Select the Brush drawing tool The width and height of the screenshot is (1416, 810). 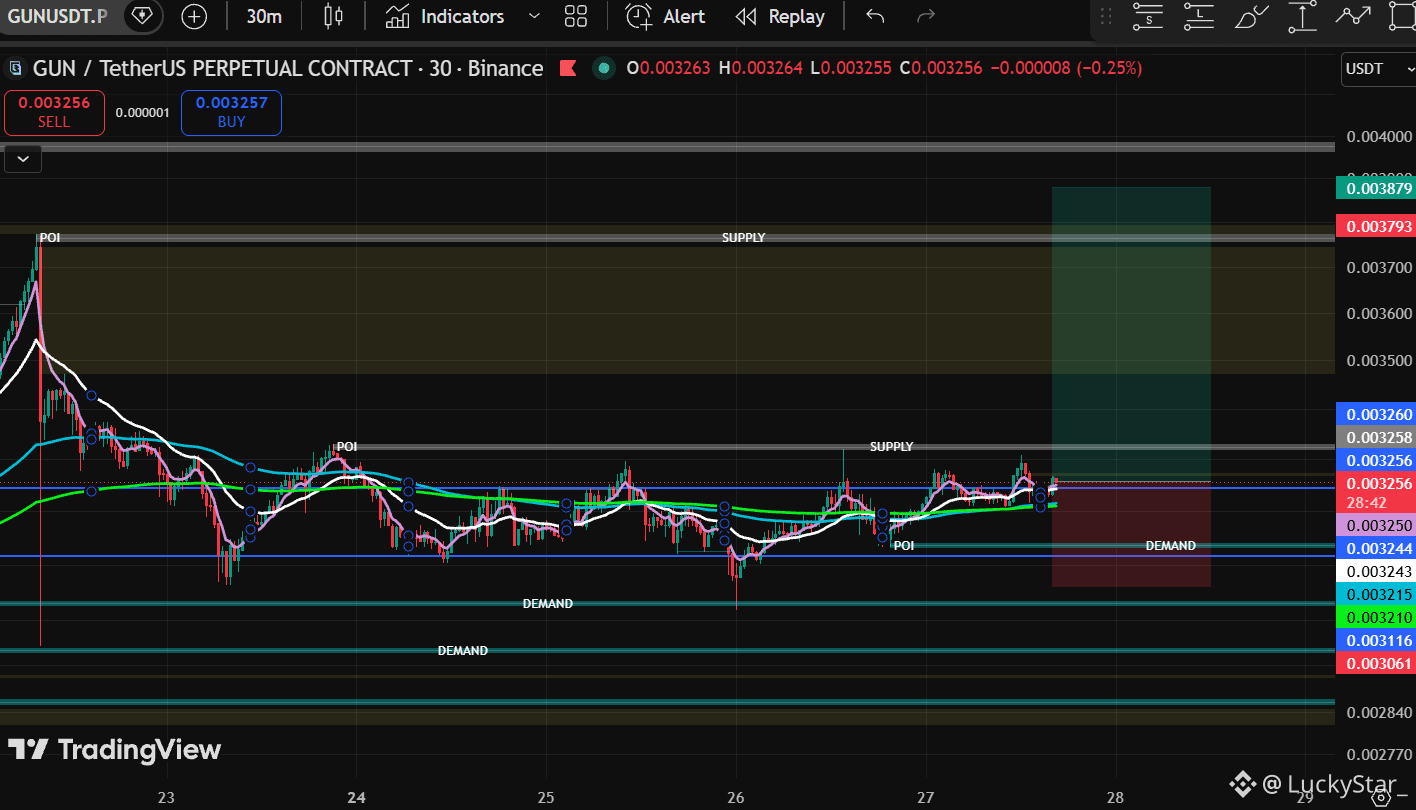tap(1251, 16)
